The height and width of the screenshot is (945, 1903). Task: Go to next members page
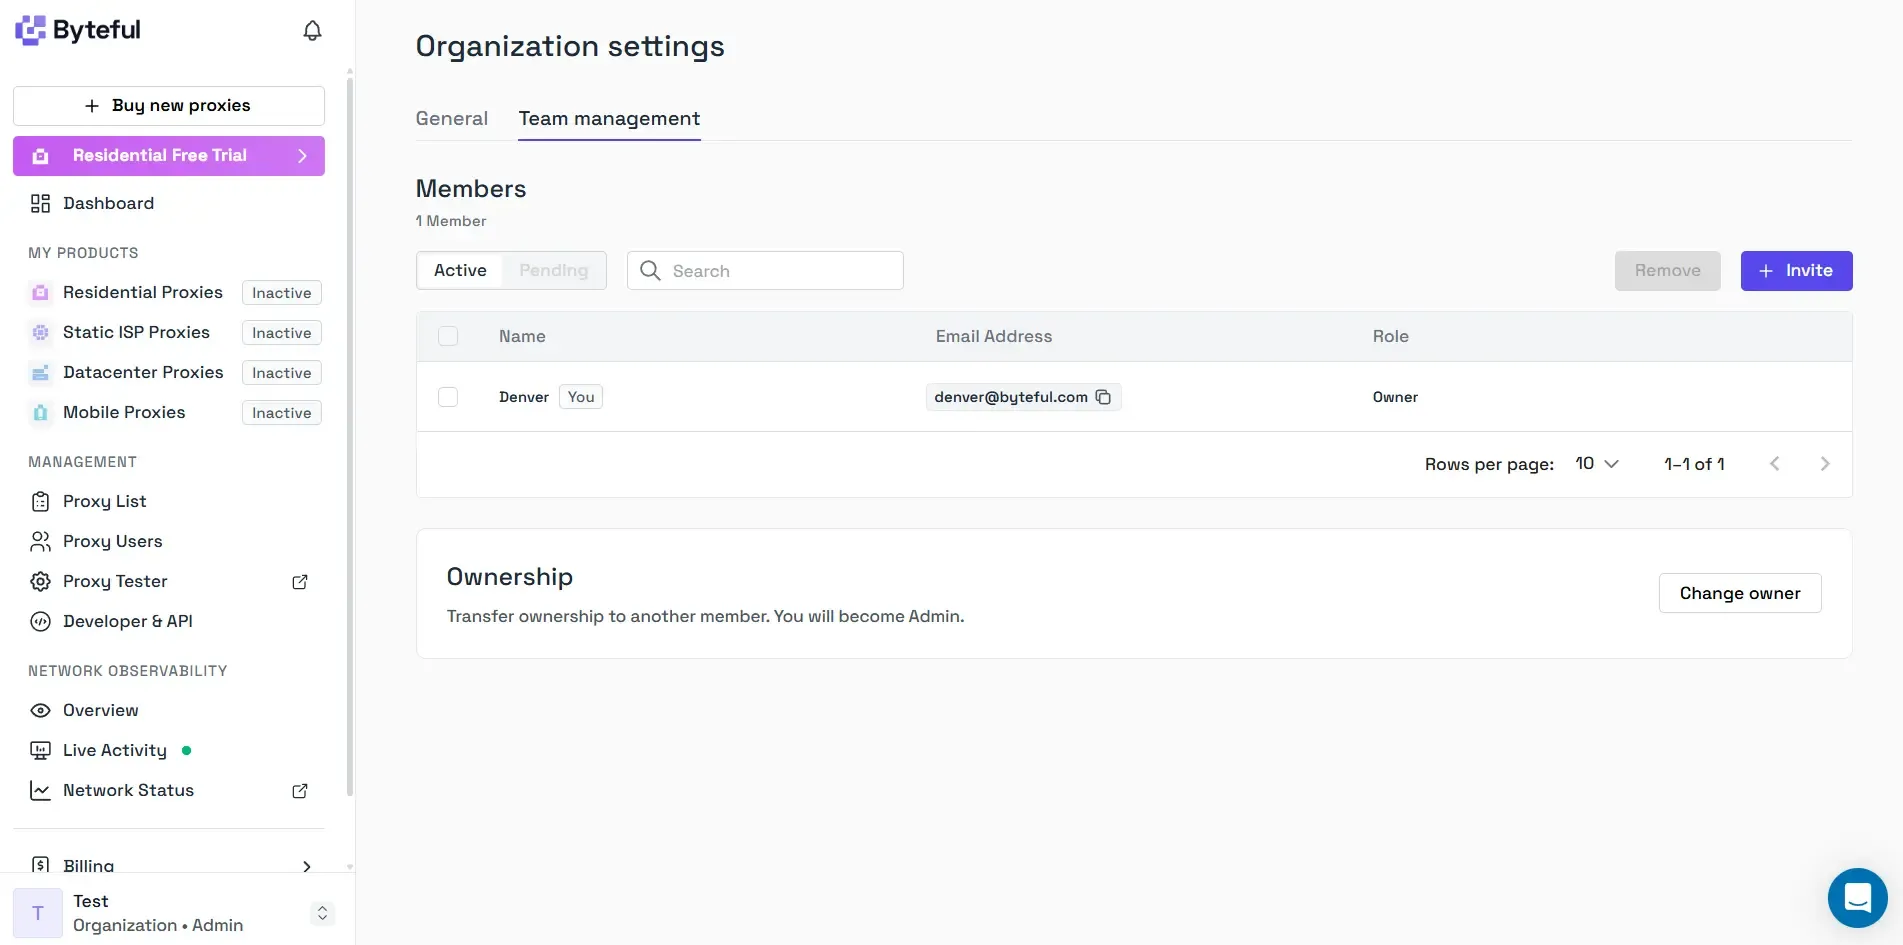click(1825, 464)
